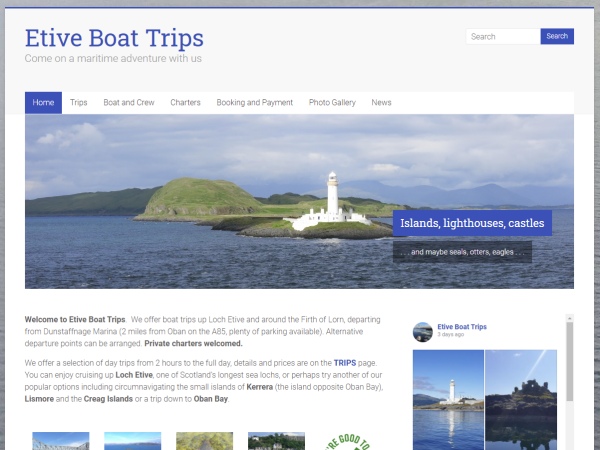Viewport: 600px width, 450px height.
Task: Click the 'and maybe seals, otters, eagles' caption
Action: [x=462, y=252]
